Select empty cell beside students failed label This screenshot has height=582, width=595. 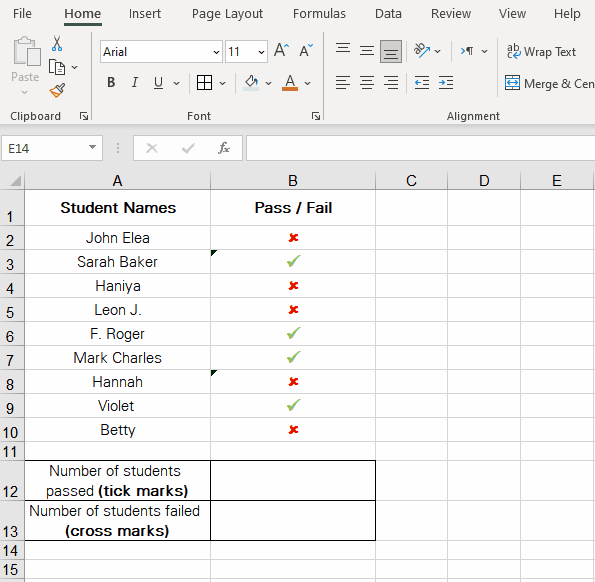293,521
